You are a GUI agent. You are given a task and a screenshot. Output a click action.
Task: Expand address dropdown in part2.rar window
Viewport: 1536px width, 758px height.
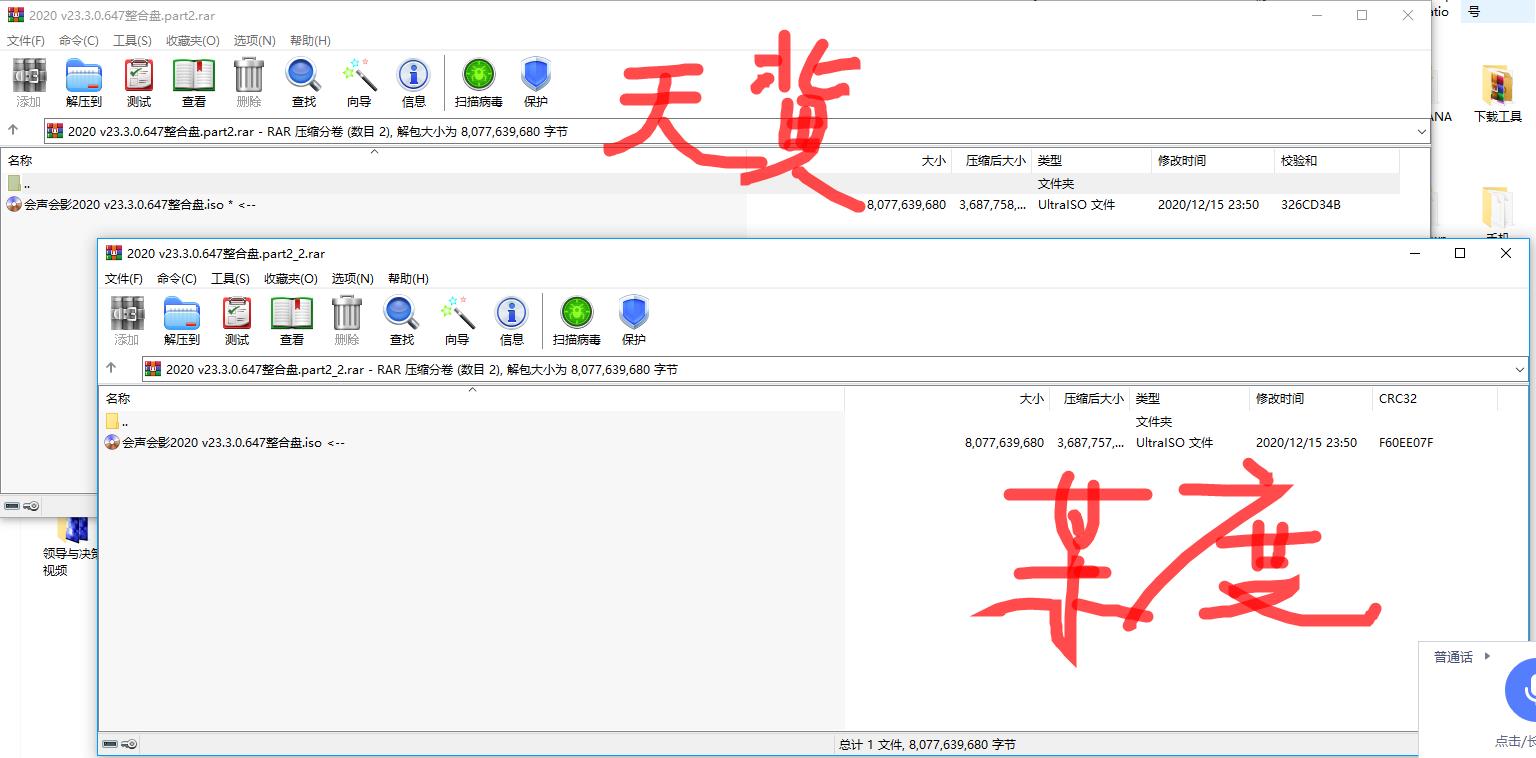coord(1421,131)
